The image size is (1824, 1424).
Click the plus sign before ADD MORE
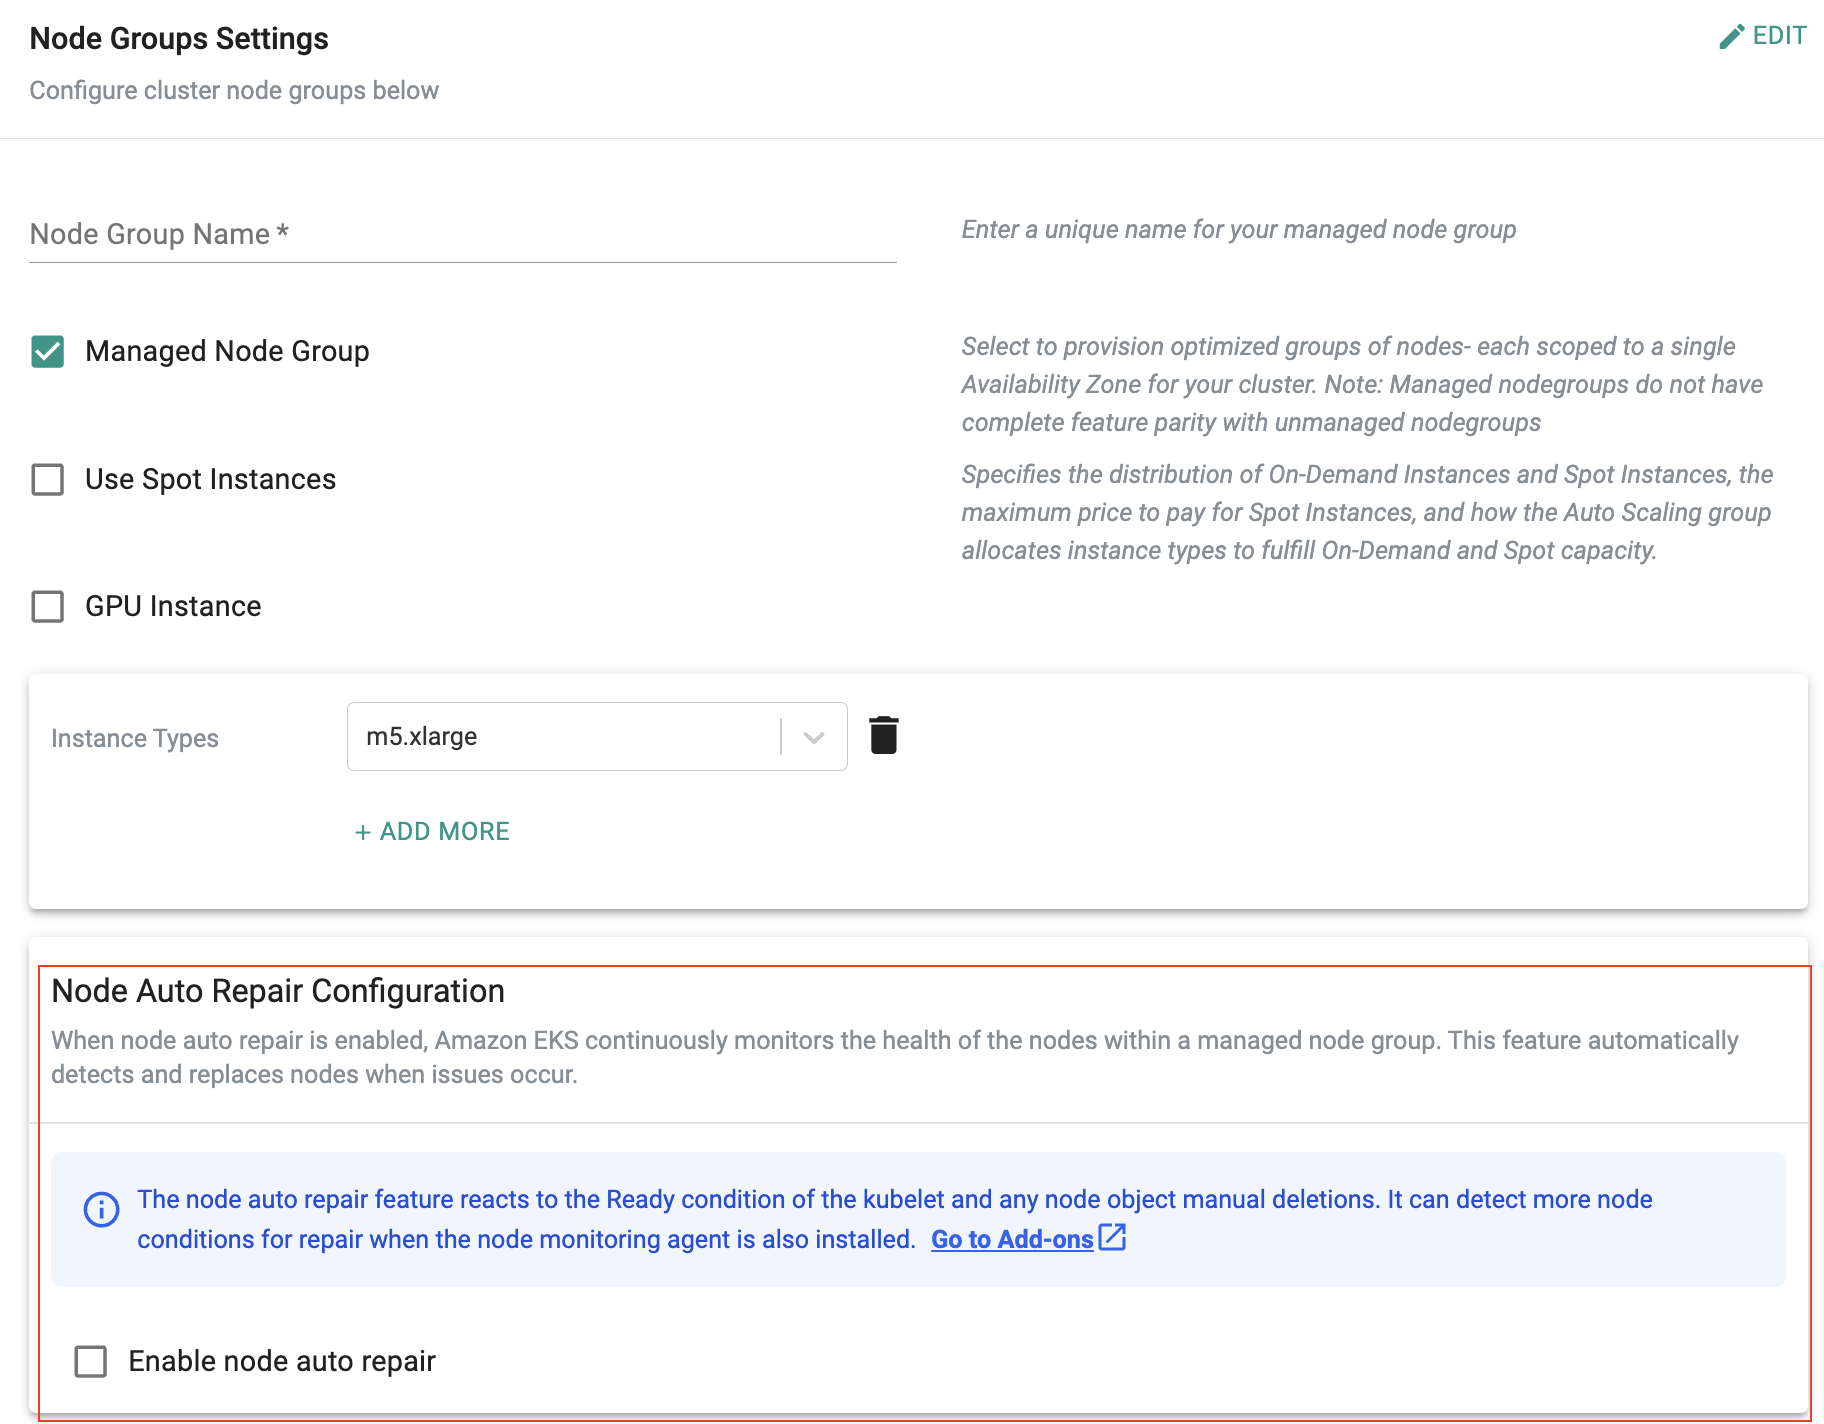tap(362, 832)
